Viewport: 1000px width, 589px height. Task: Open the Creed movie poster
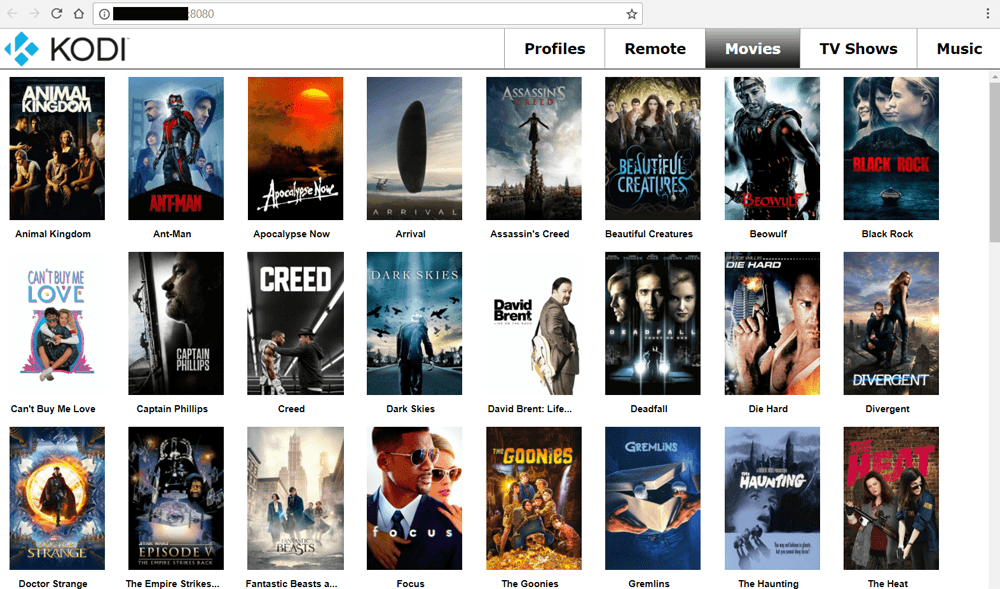295,323
